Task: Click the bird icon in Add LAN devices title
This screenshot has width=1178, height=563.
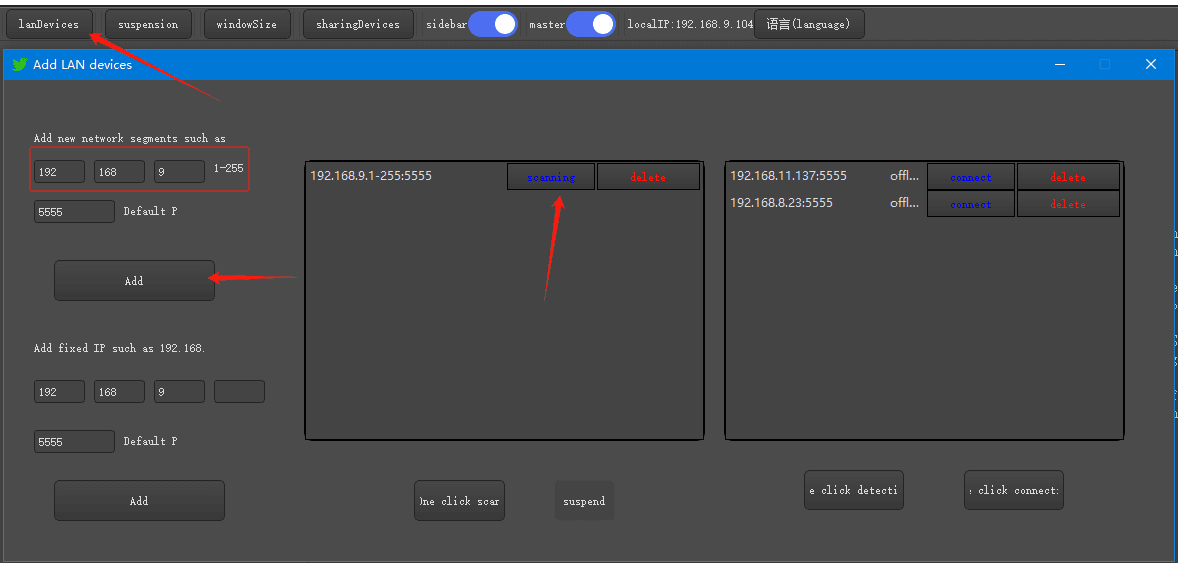Action: (x=20, y=65)
